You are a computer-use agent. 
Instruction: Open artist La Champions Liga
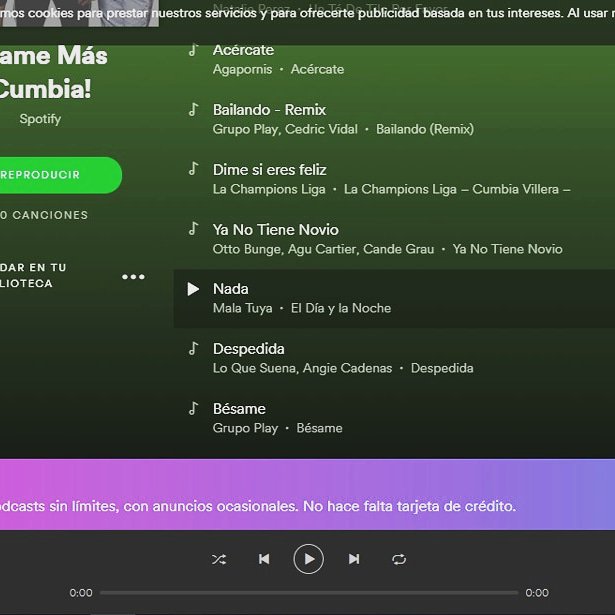(269, 189)
